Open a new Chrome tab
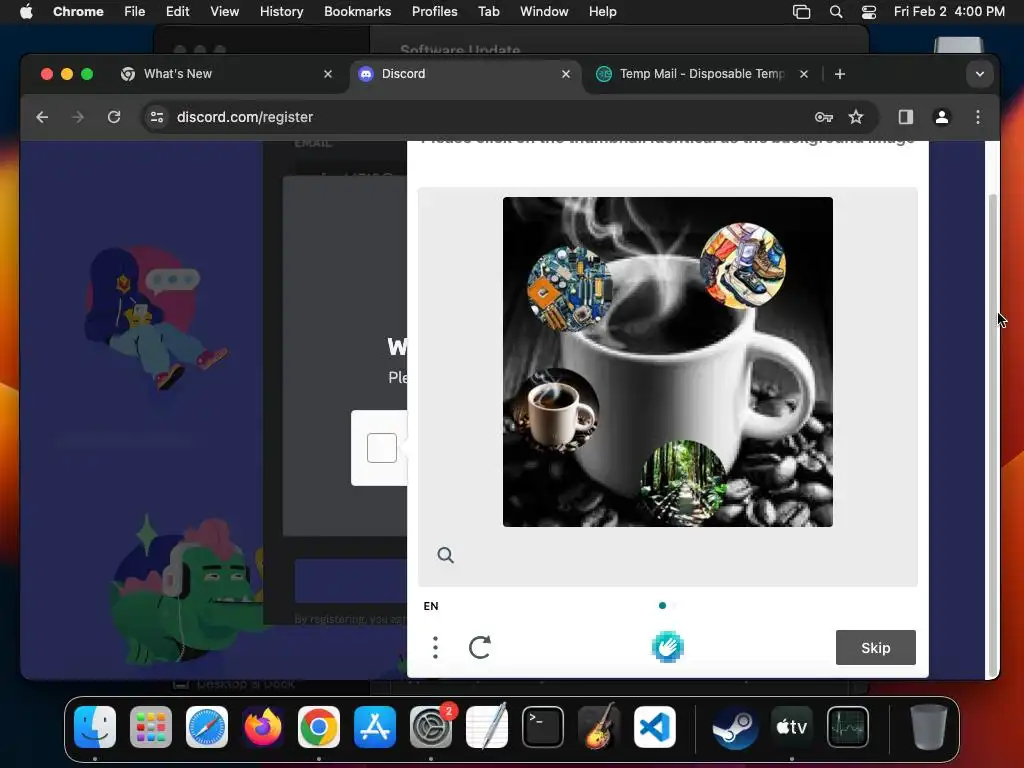Screen dimensions: 1024x768 click(x=840, y=74)
